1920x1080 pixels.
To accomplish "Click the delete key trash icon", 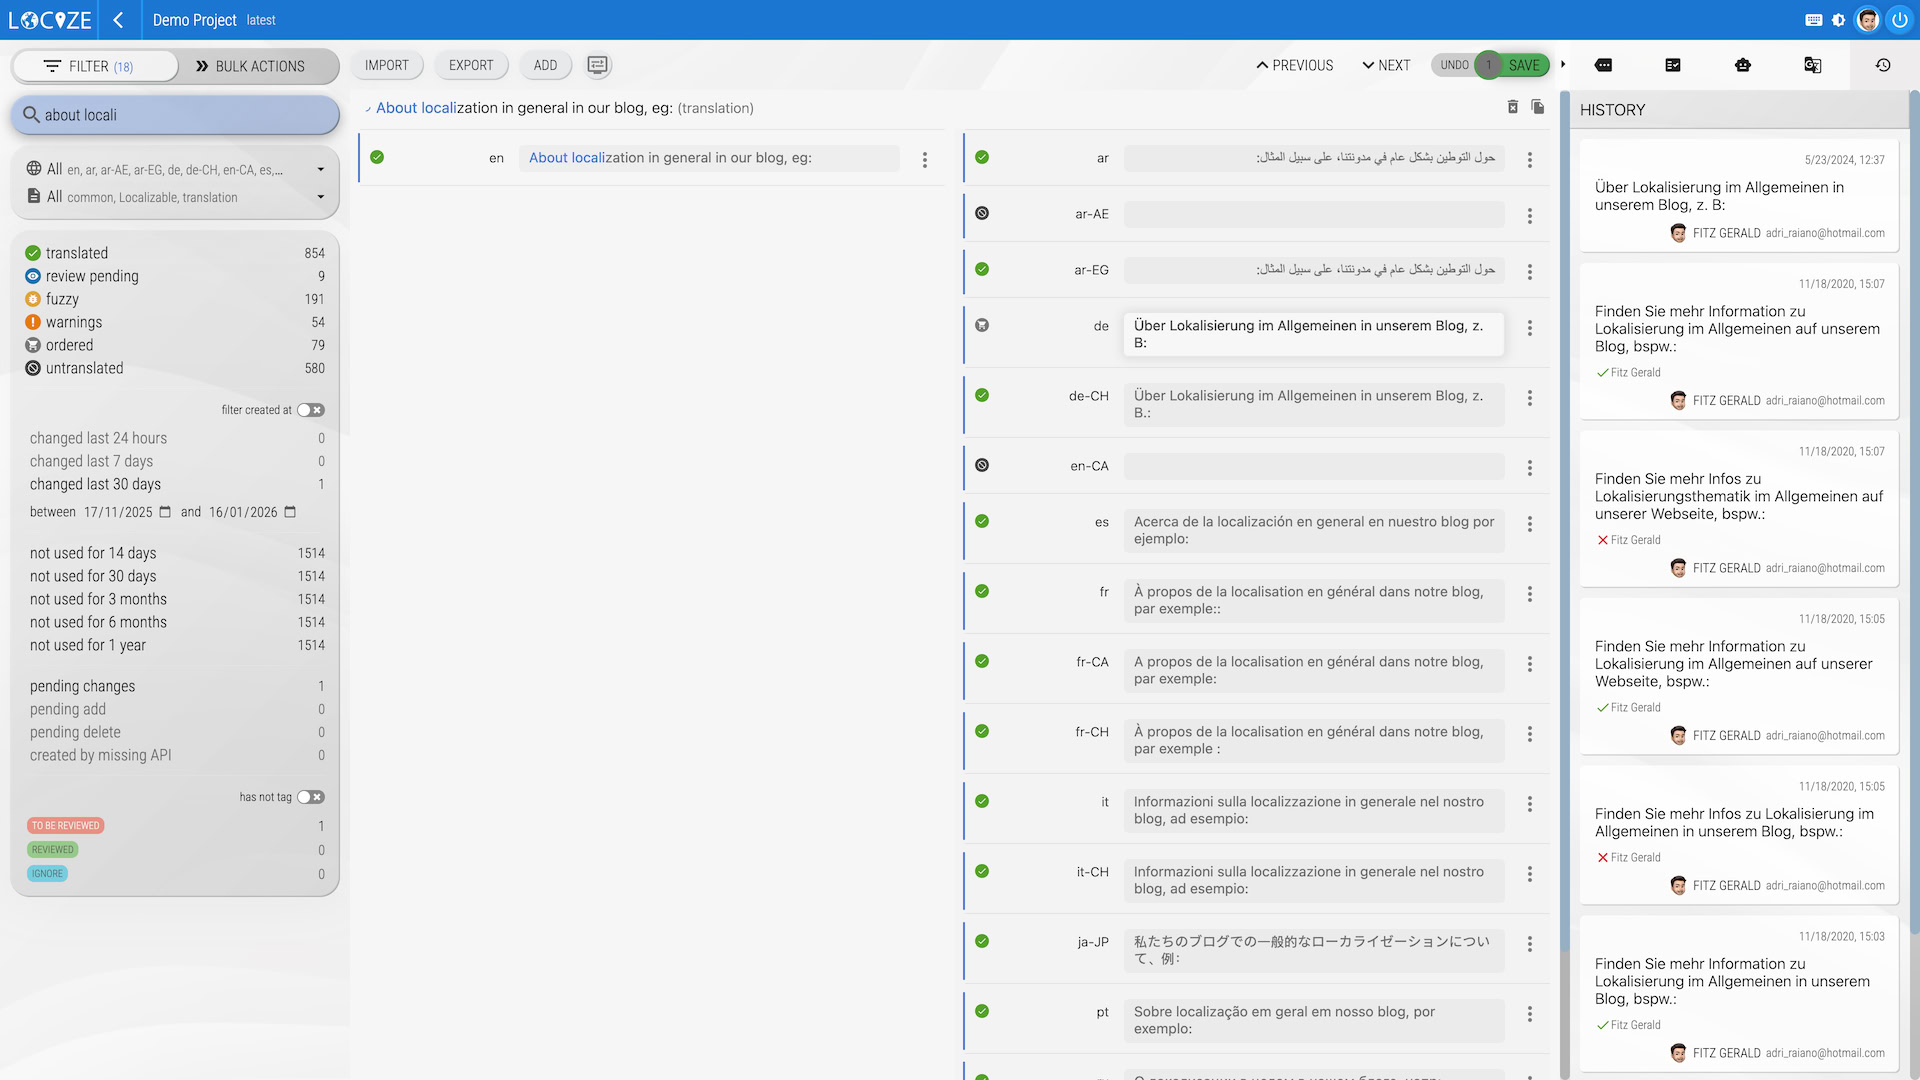I will [x=1513, y=107].
